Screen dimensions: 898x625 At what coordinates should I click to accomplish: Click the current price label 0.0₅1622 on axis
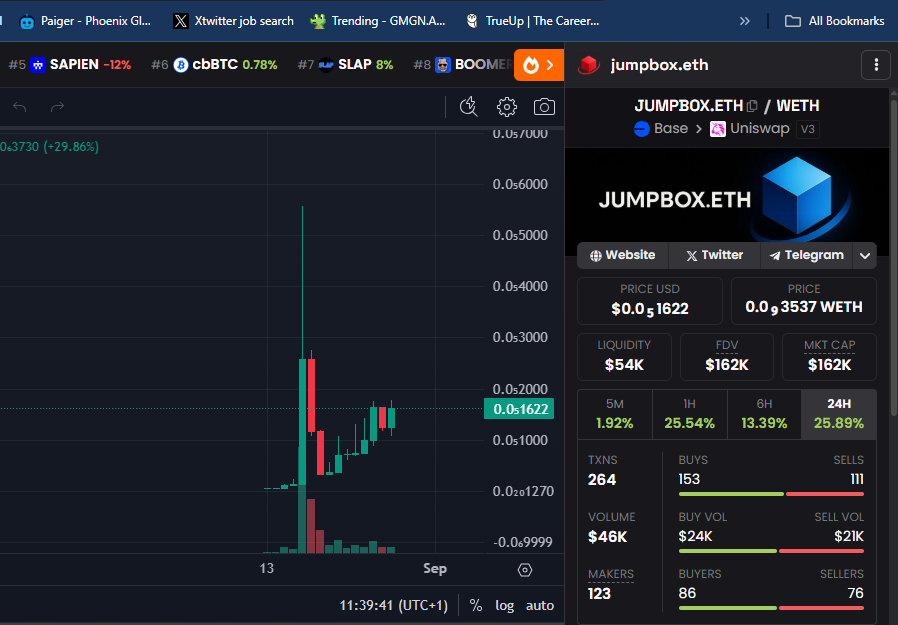coord(519,409)
